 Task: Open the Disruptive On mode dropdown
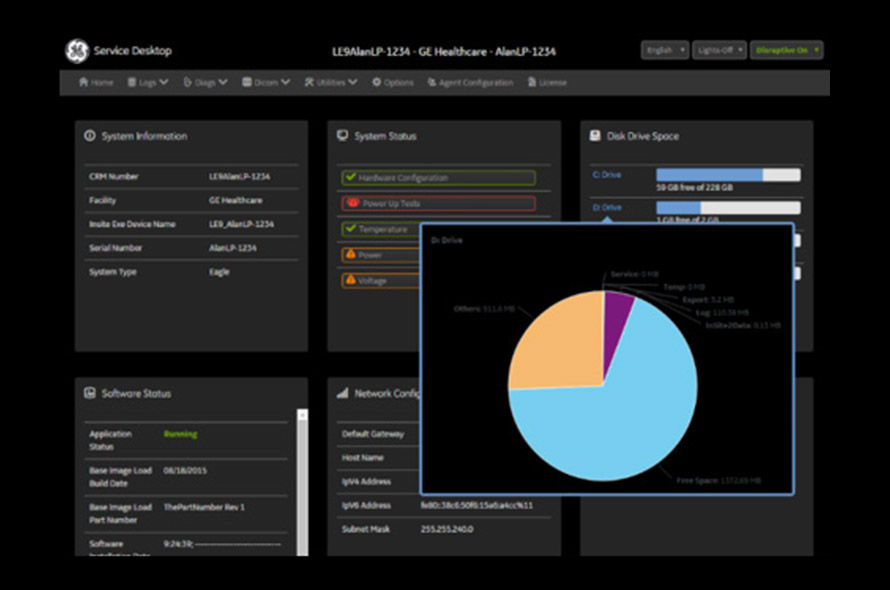coord(786,50)
